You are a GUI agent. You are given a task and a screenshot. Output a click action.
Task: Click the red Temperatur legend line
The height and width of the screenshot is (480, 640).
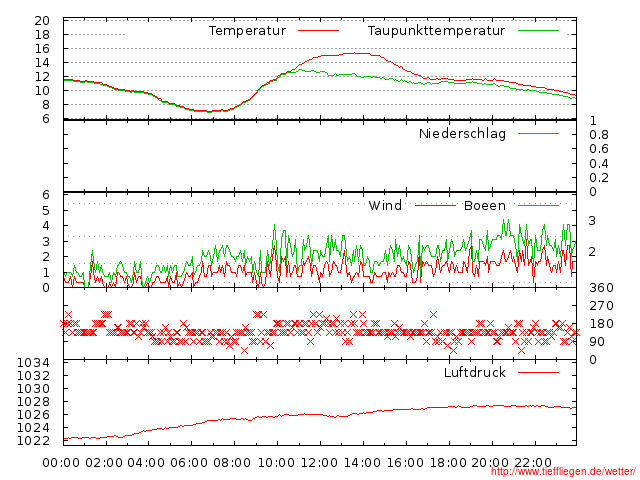pos(318,31)
